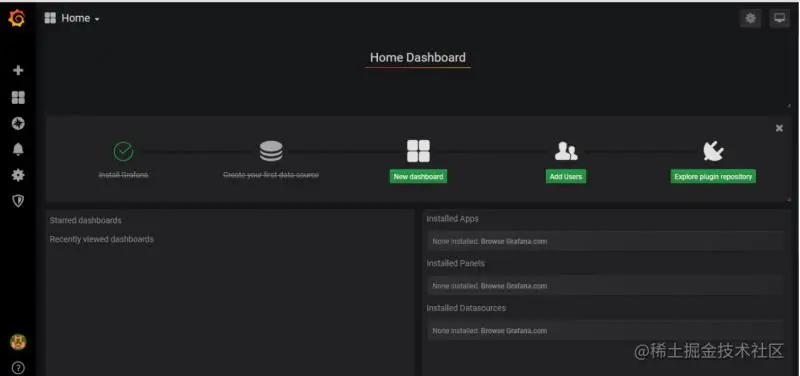Click Create your first data source step

click(x=271, y=175)
